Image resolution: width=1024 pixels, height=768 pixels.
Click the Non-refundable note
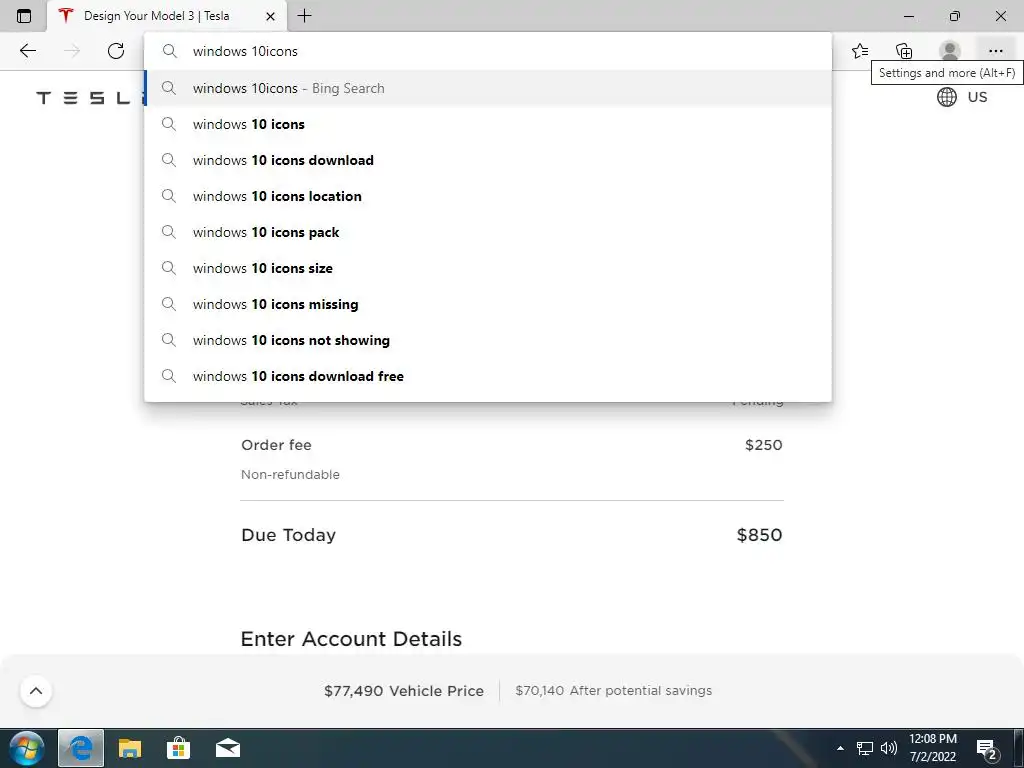point(290,475)
